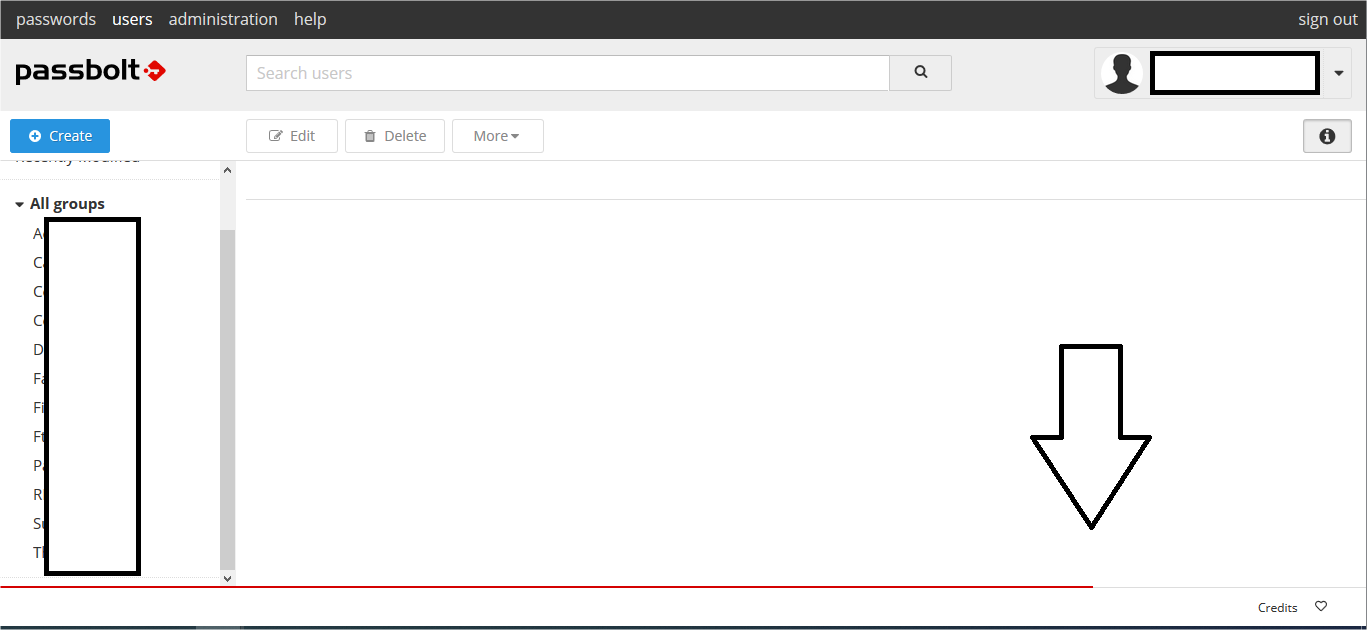This screenshot has width=1367, height=630.
Task: Click the blue Create button
Action: click(60, 136)
